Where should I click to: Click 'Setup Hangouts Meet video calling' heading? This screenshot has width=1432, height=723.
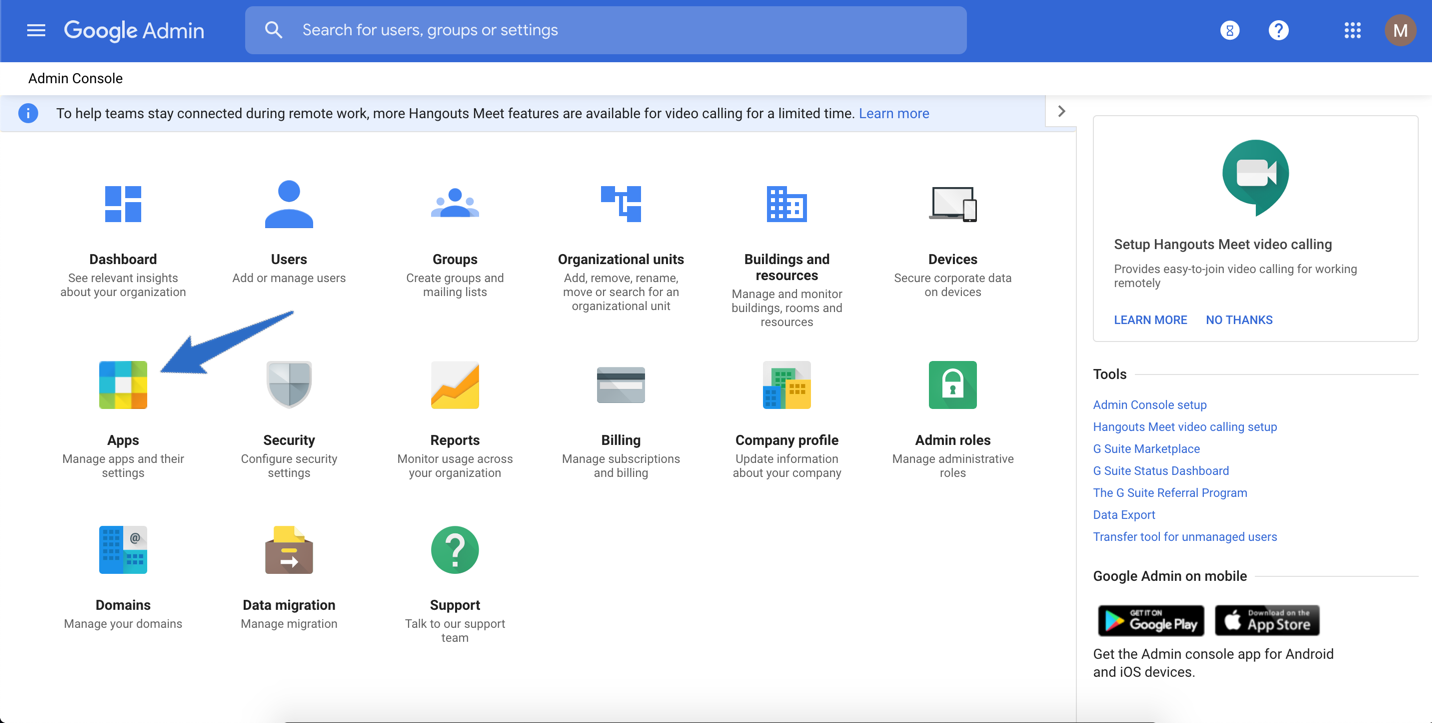tap(1223, 244)
